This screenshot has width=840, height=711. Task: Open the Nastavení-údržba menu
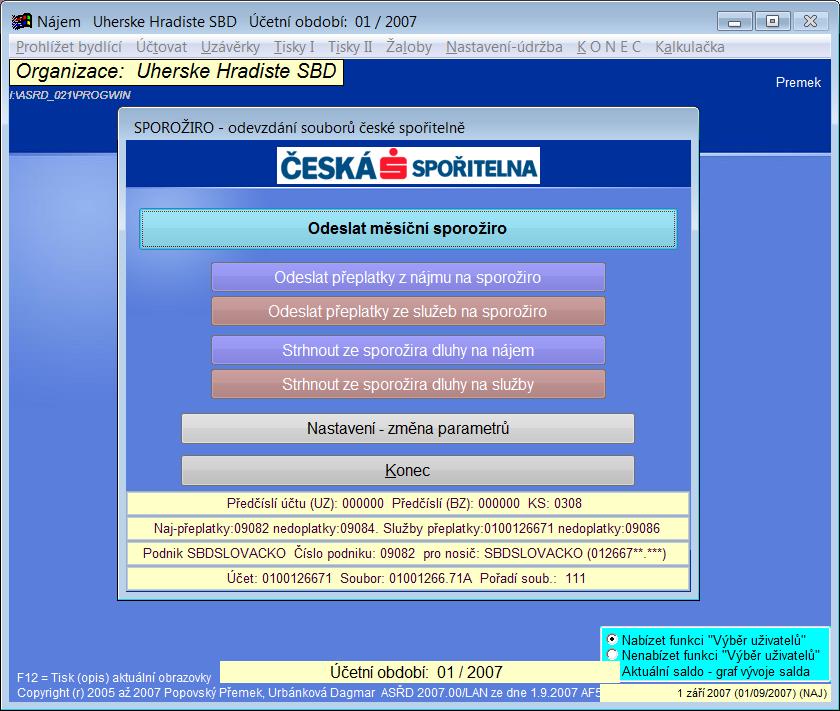(504, 47)
